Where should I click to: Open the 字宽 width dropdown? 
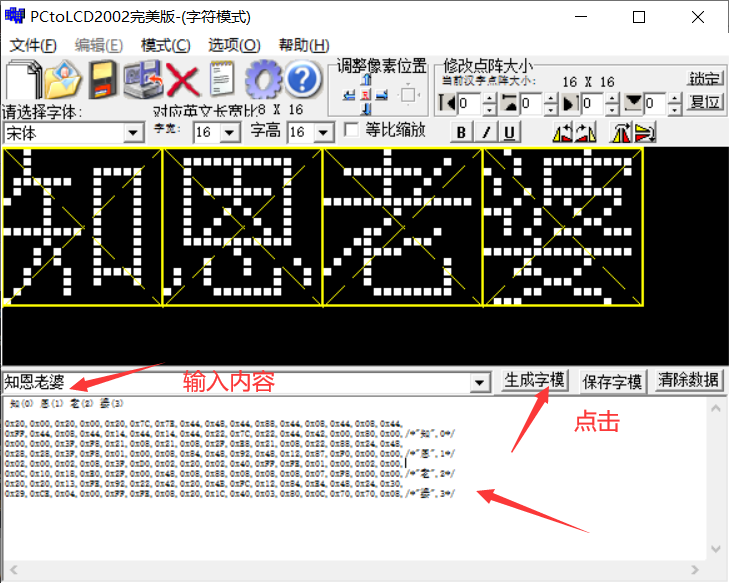[230, 132]
